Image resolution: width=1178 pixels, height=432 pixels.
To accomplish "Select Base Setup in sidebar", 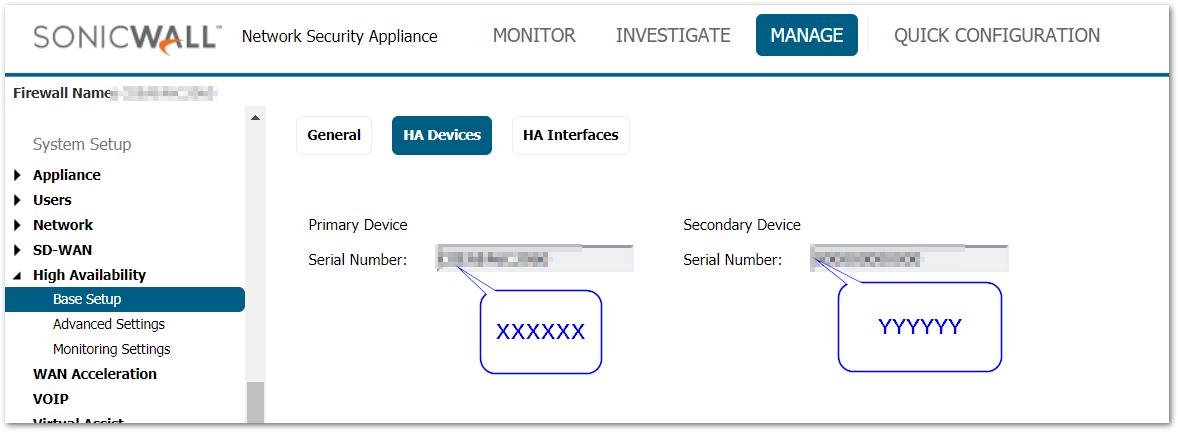I will (87, 299).
